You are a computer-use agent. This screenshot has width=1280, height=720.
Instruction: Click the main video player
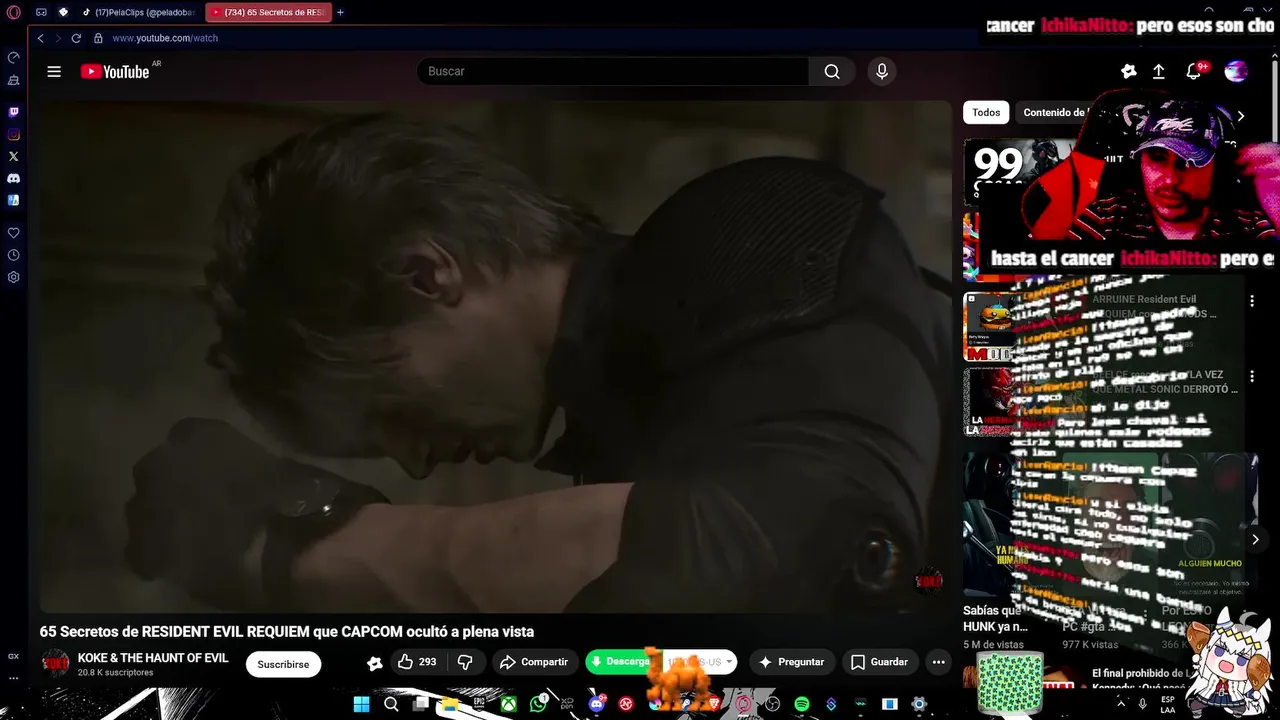click(x=496, y=356)
